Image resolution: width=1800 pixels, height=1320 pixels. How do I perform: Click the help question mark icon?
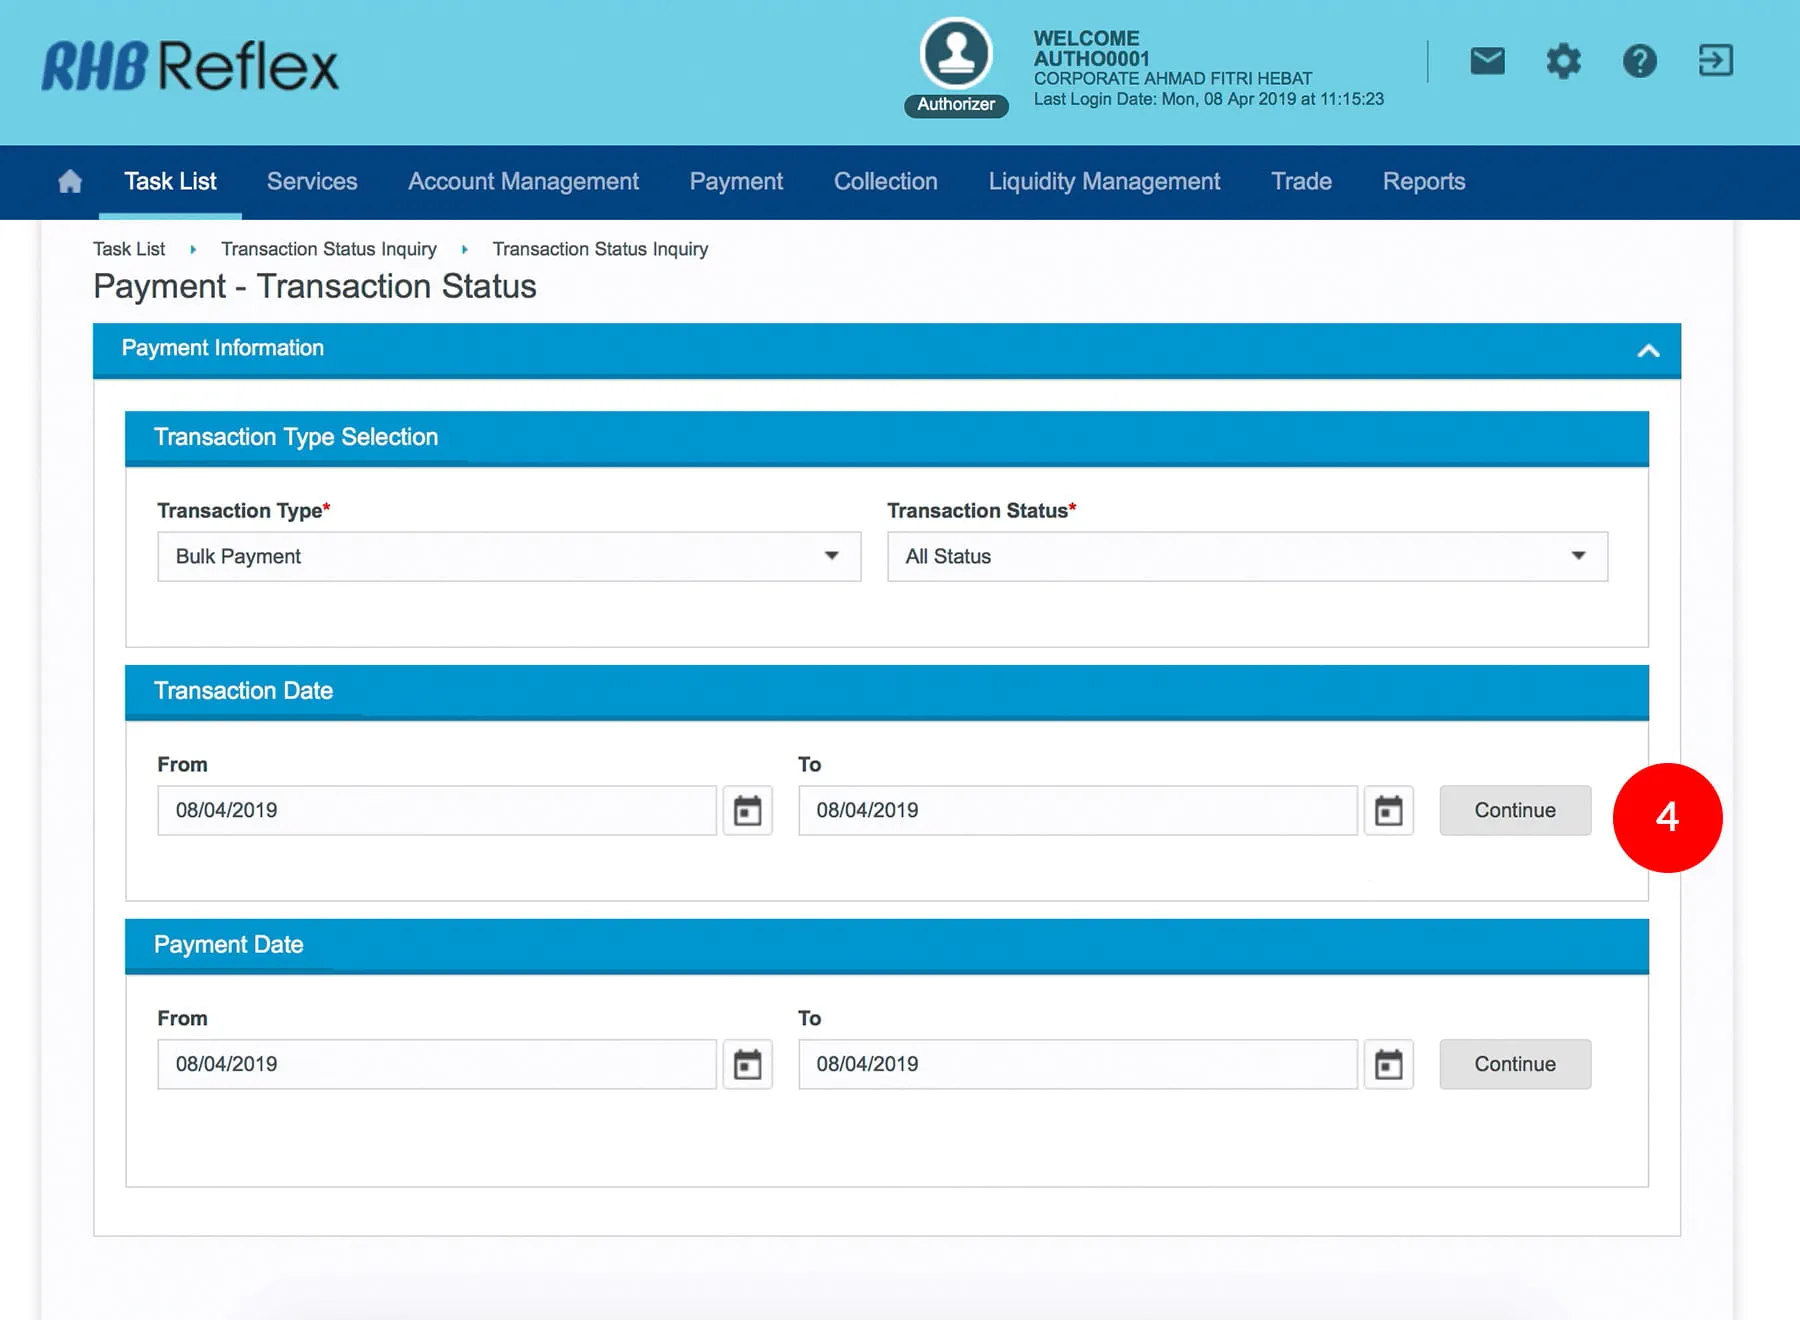[1639, 61]
